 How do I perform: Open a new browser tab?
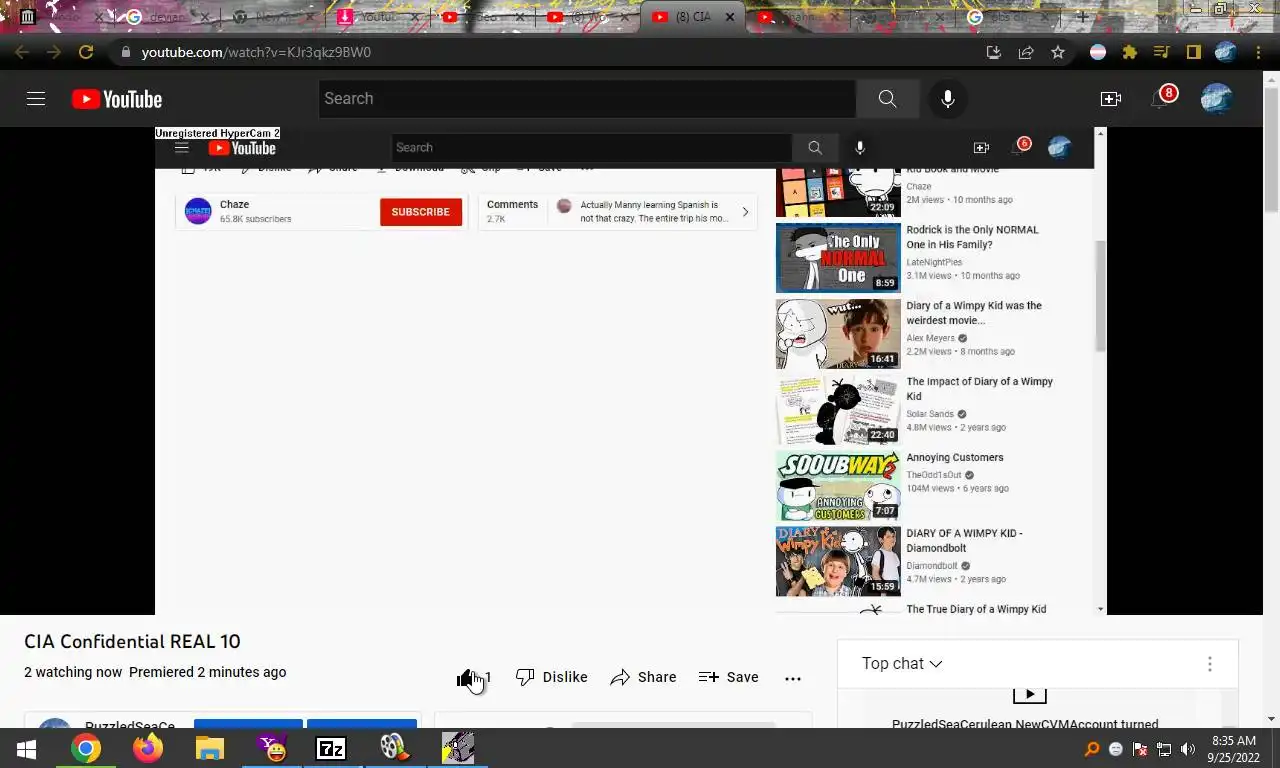[1082, 17]
